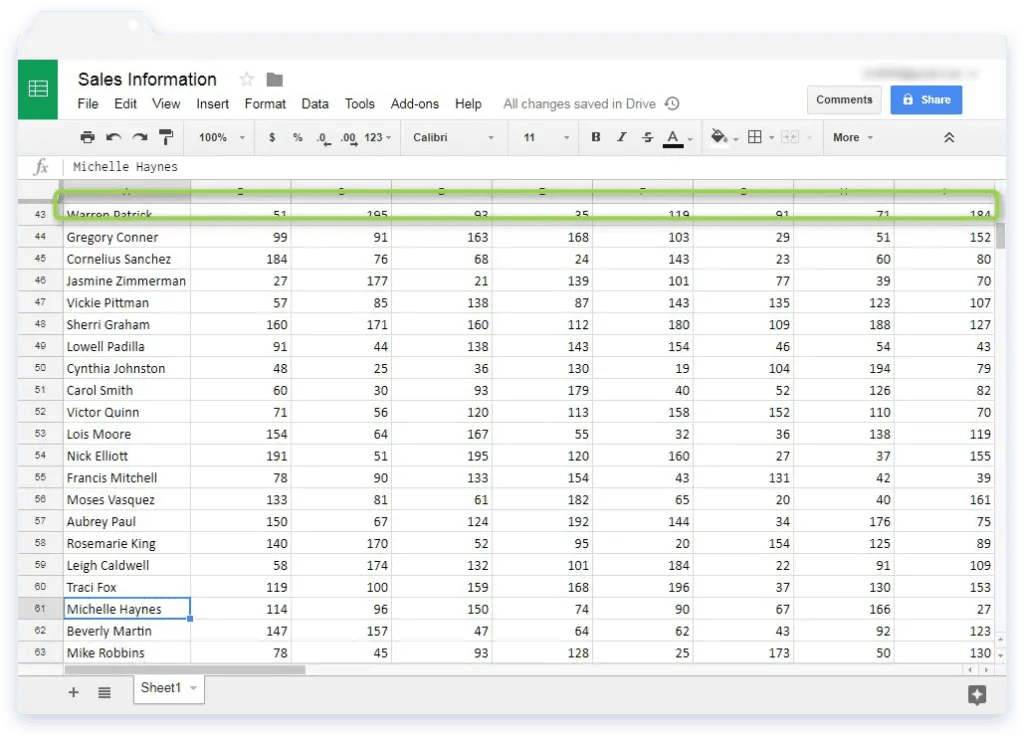Click the Comments button

(x=844, y=100)
